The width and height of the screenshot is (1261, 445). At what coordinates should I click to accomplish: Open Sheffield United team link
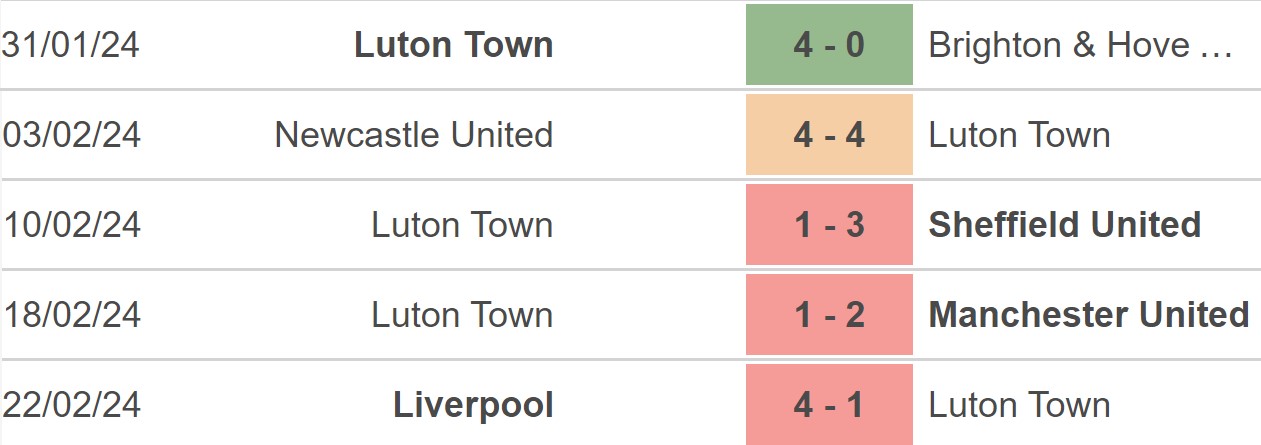[1065, 225]
